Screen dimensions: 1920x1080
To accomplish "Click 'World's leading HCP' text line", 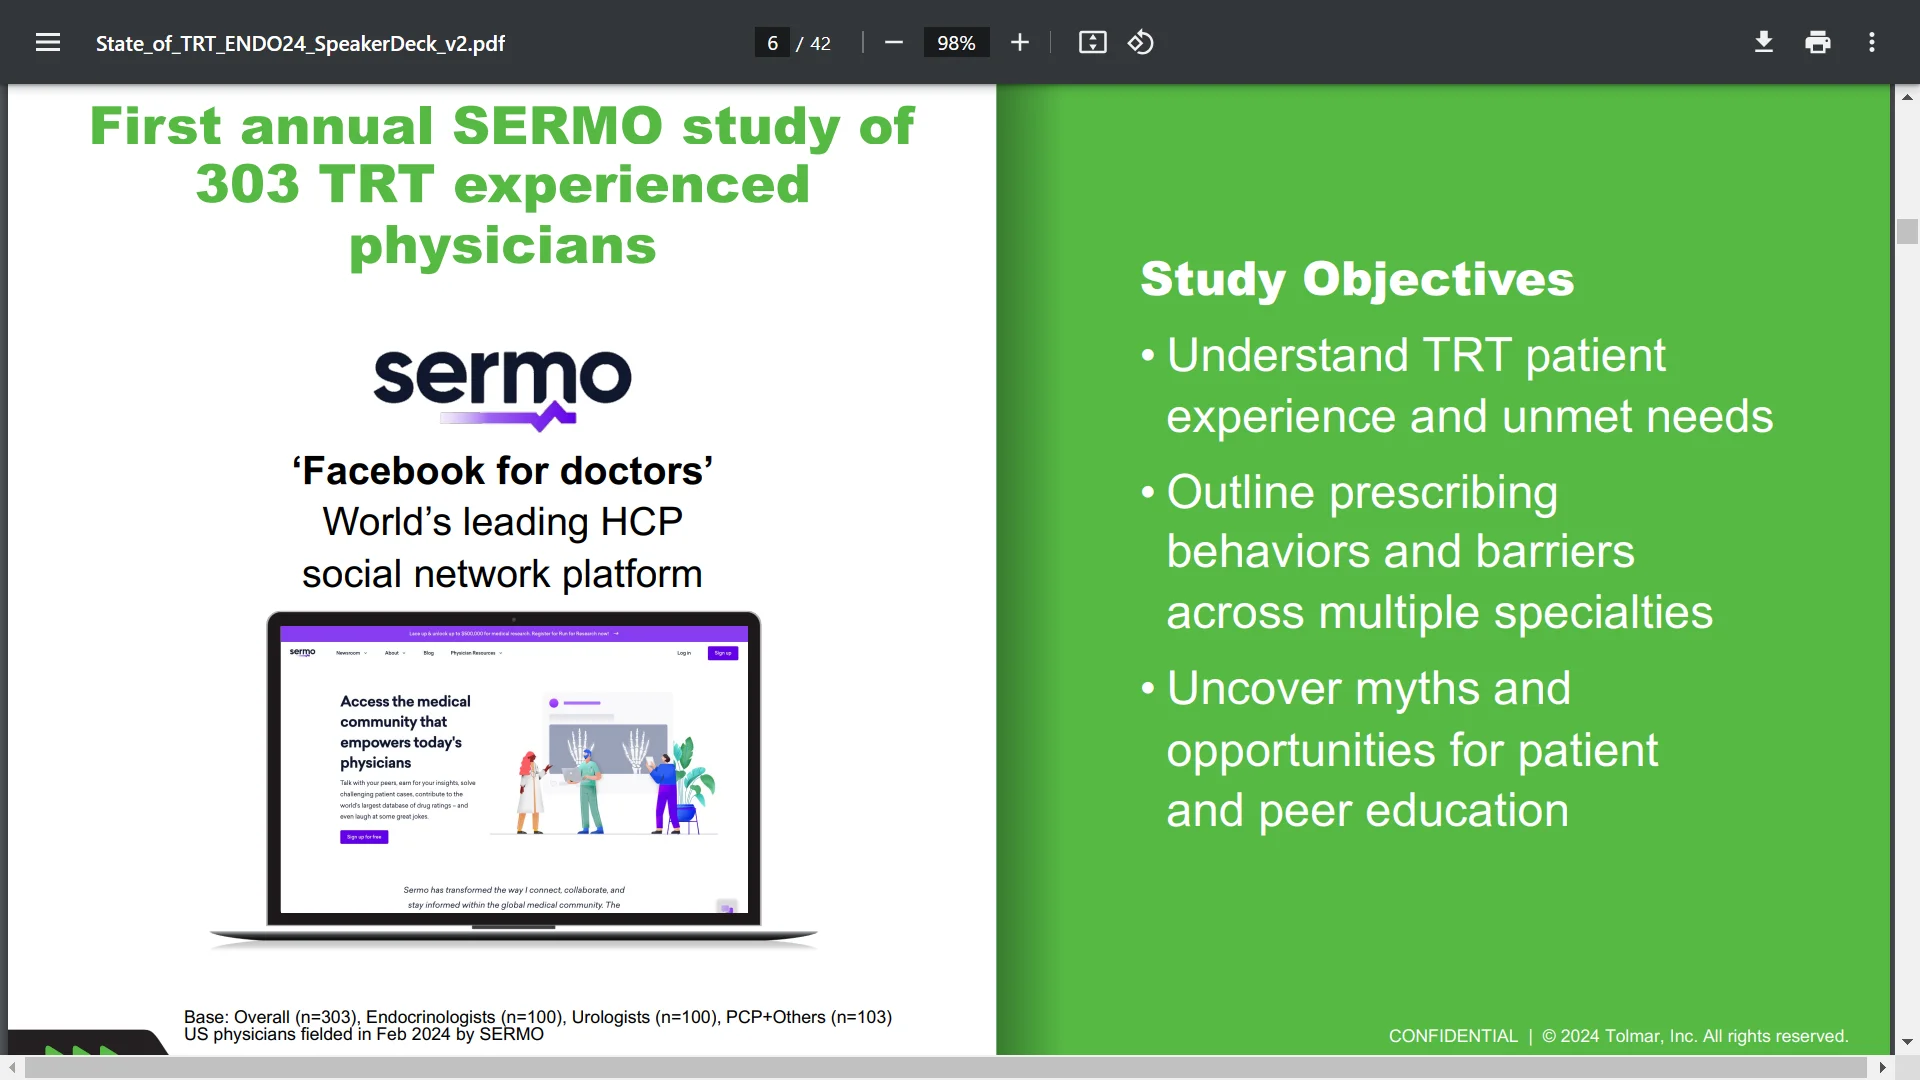I will pos(502,522).
